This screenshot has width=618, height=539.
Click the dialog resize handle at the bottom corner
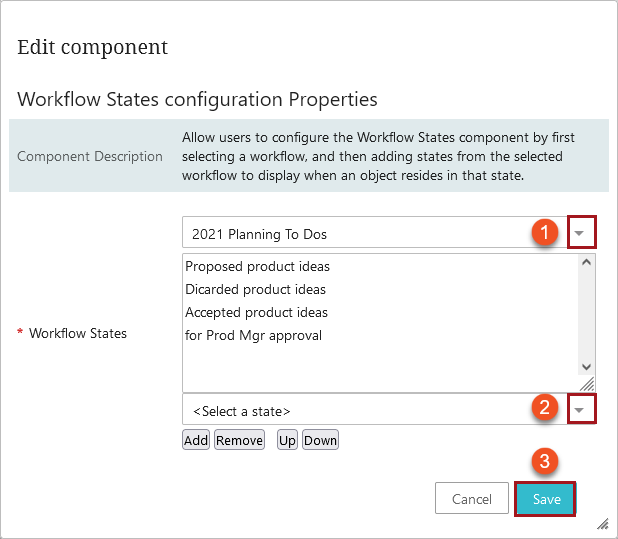click(x=603, y=524)
